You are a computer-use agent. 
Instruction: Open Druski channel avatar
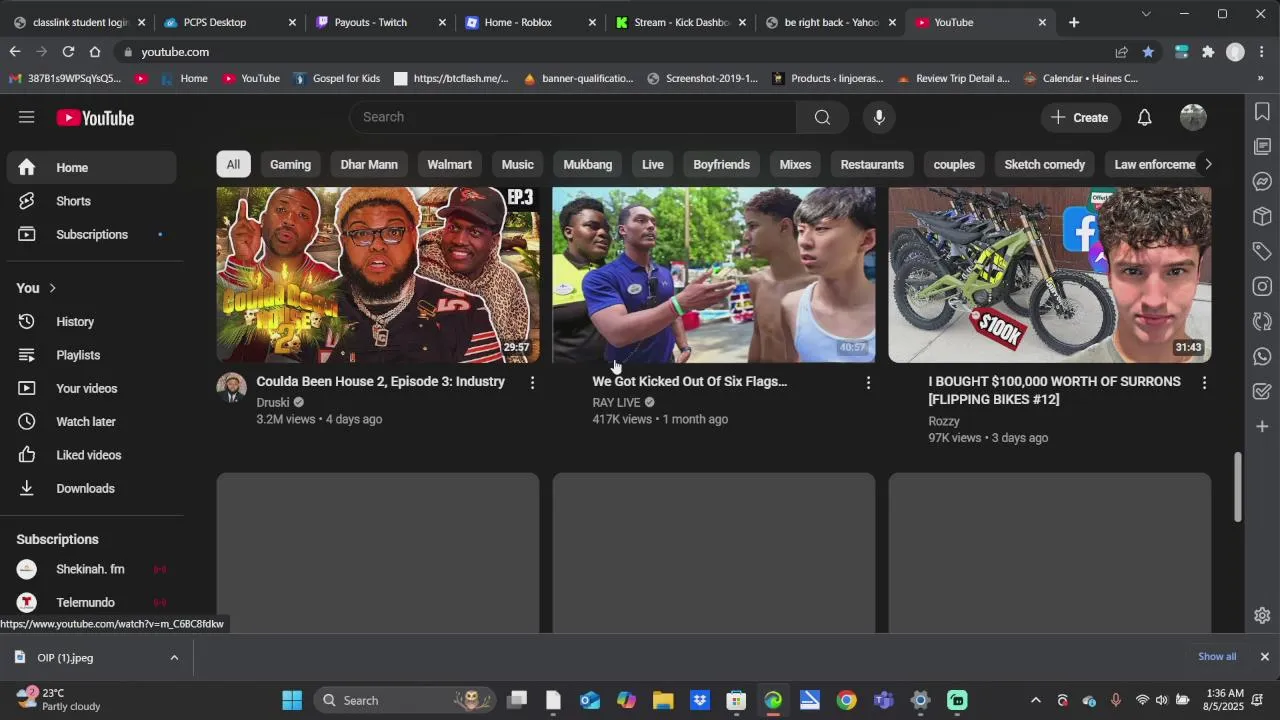click(x=232, y=387)
